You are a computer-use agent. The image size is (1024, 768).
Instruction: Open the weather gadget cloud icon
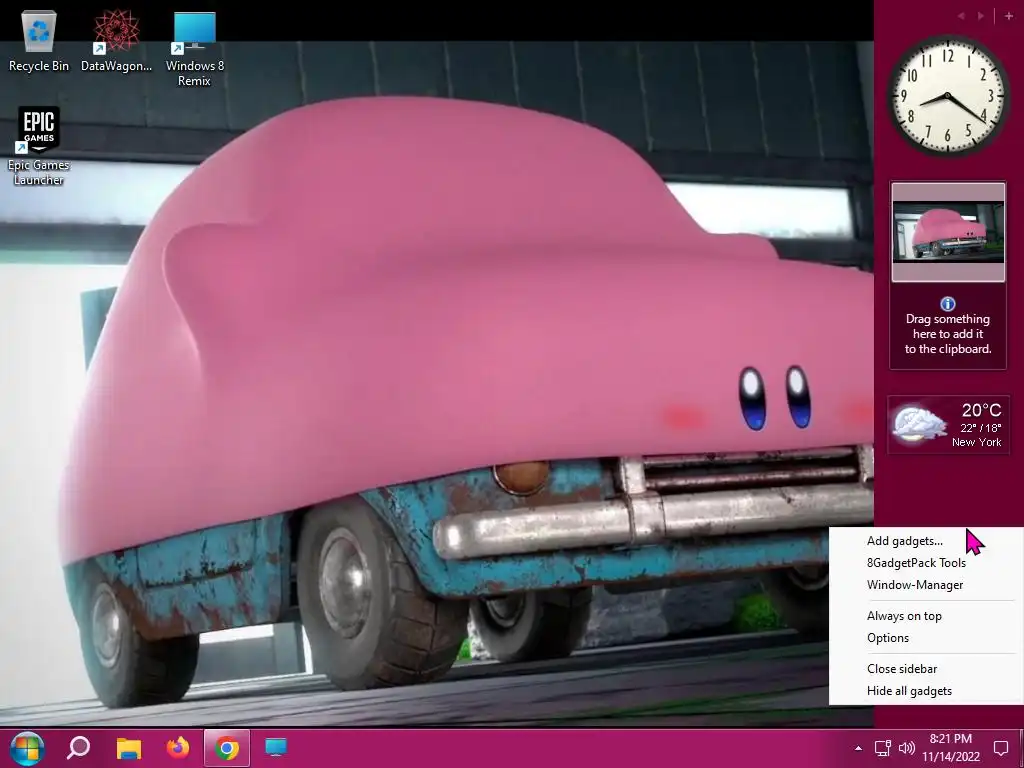[x=919, y=424]
